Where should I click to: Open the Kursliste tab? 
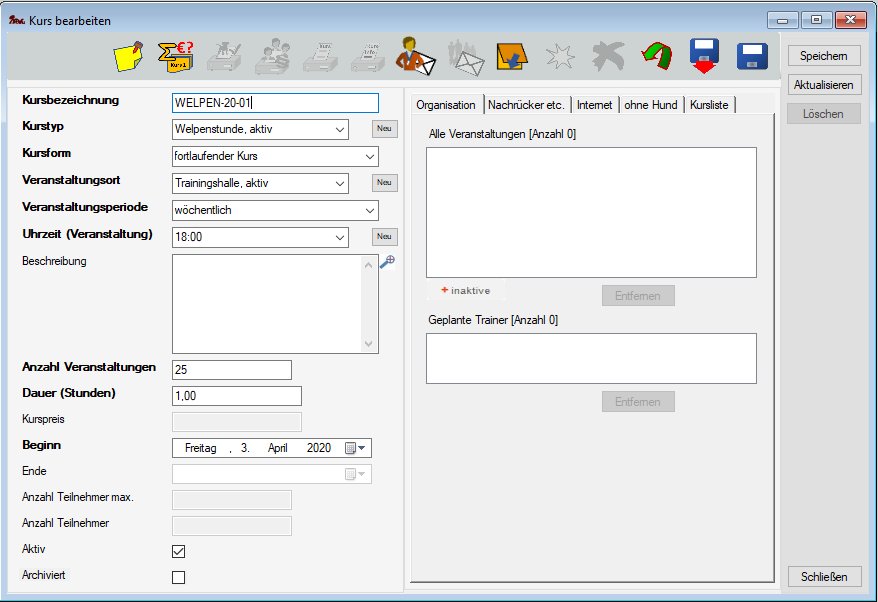(x=709, y=105)
